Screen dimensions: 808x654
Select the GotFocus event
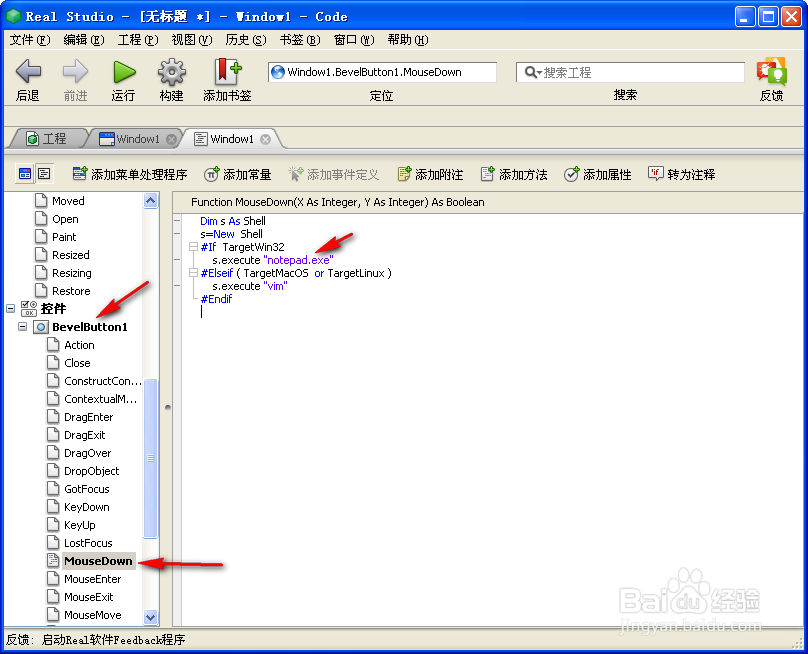pyautogui.click(x=87, y=489)
